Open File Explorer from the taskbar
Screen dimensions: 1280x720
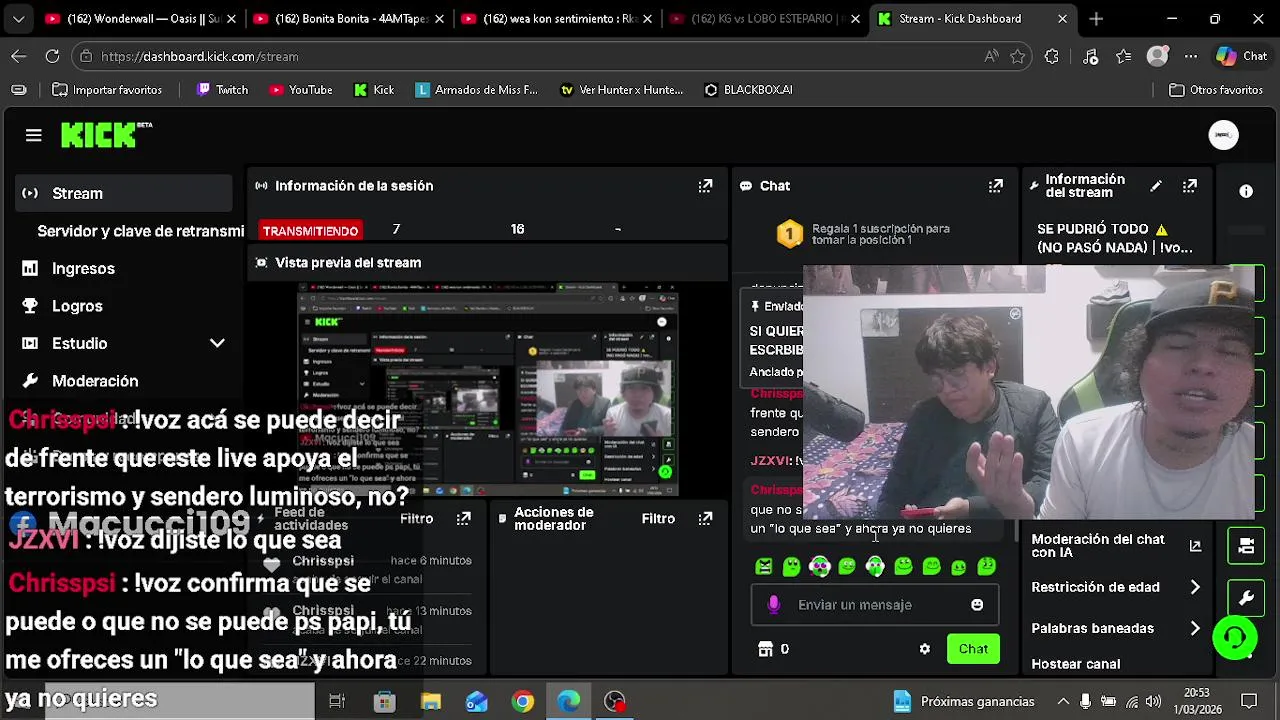[431, 702]
